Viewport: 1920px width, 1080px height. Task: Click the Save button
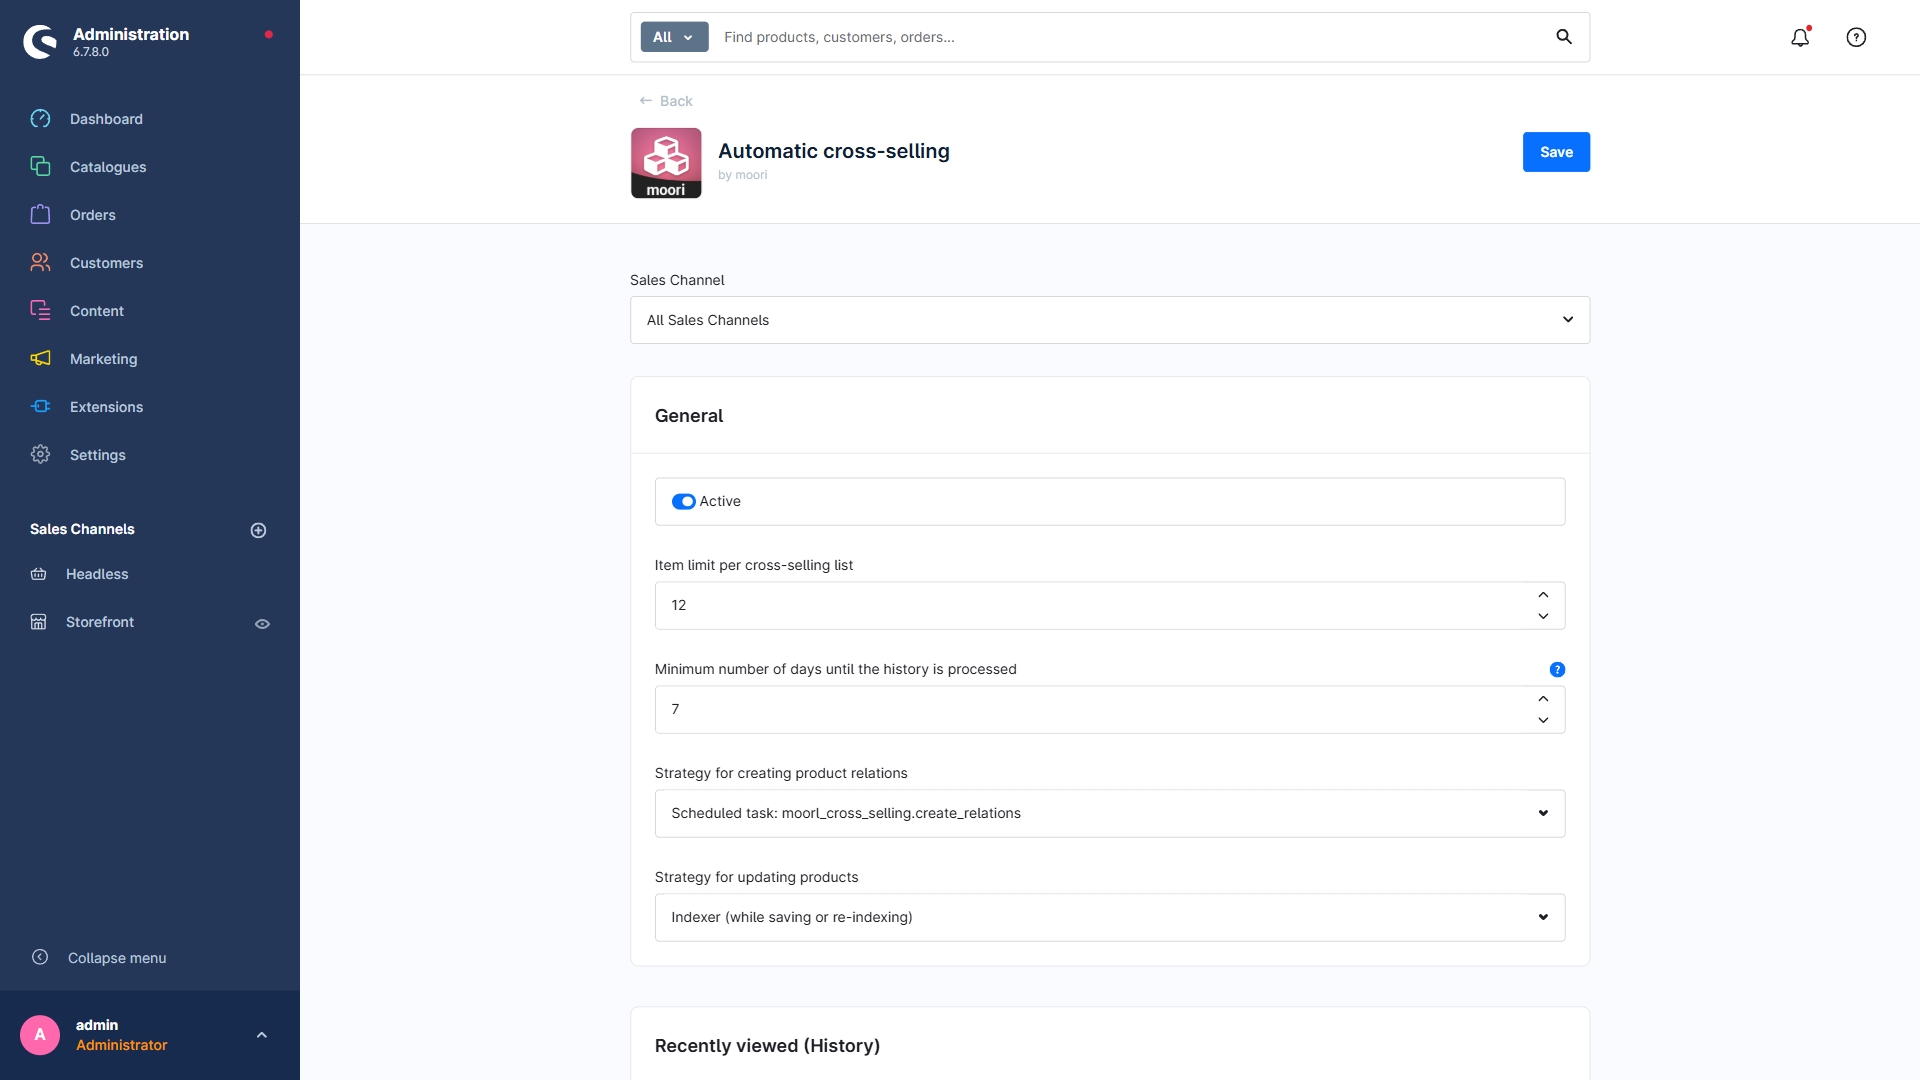1555,151
